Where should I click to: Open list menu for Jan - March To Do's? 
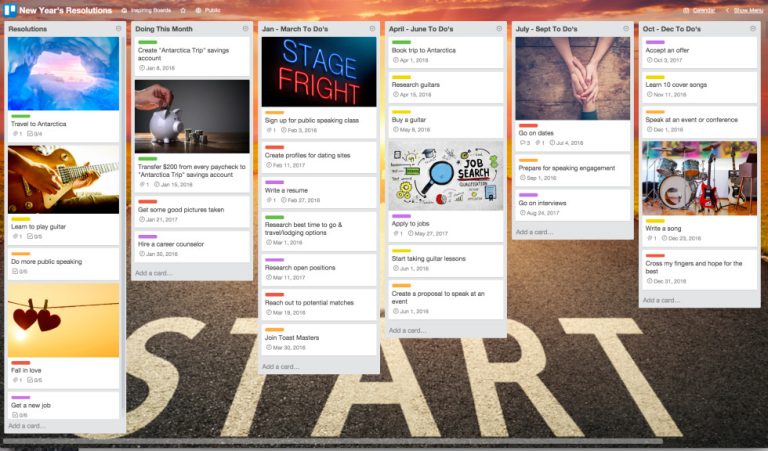[x=372, y=29]
